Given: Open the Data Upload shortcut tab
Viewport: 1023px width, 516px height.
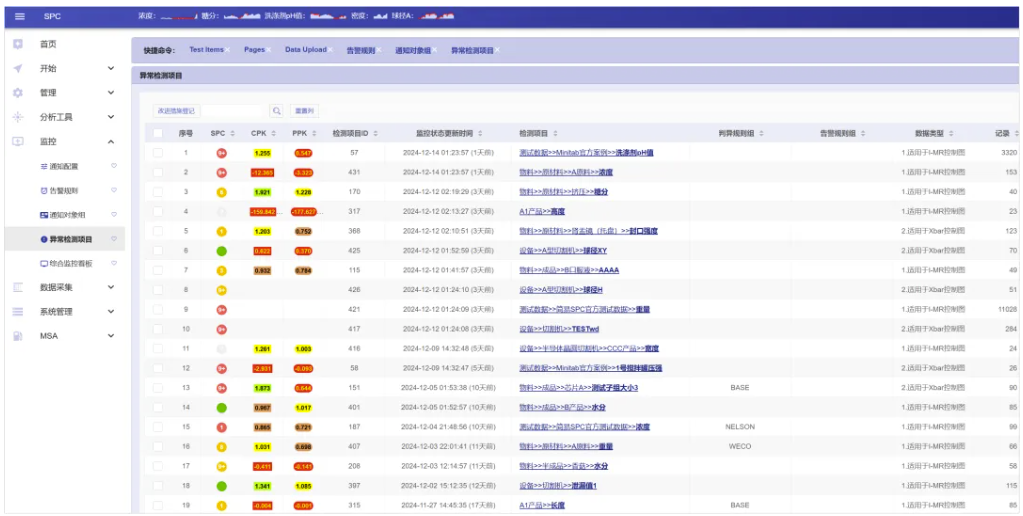Looking at the screenshot, I should [305, 50].
